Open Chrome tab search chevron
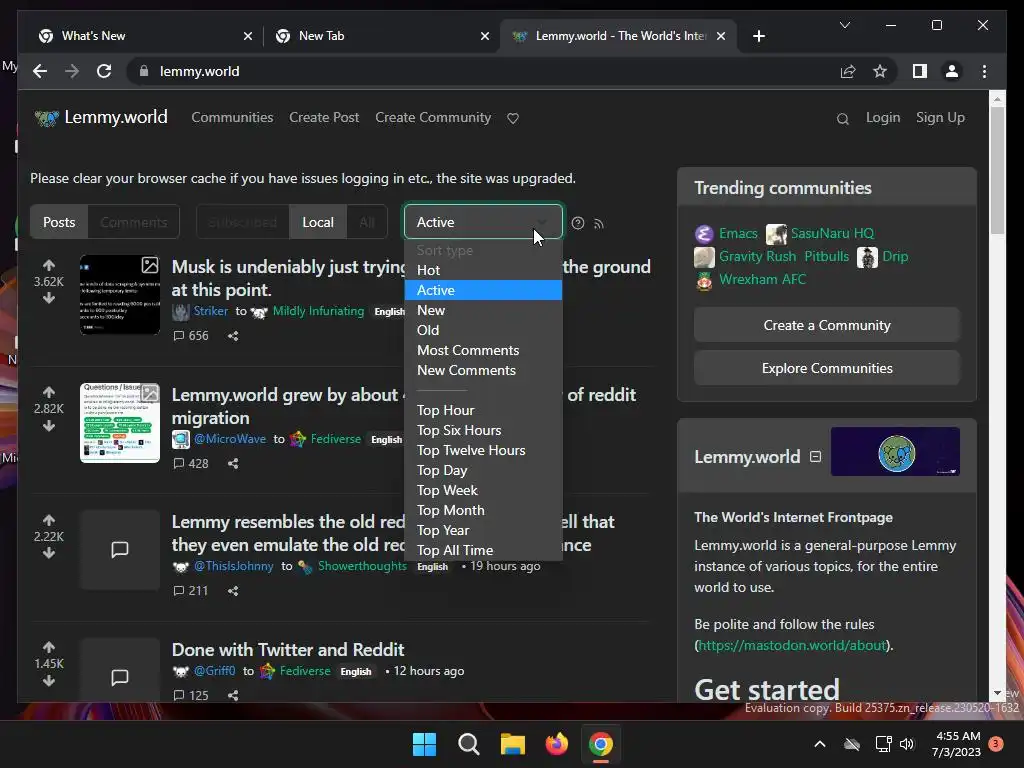This screenshot has width=1024, height=768. tap(844, 25)
